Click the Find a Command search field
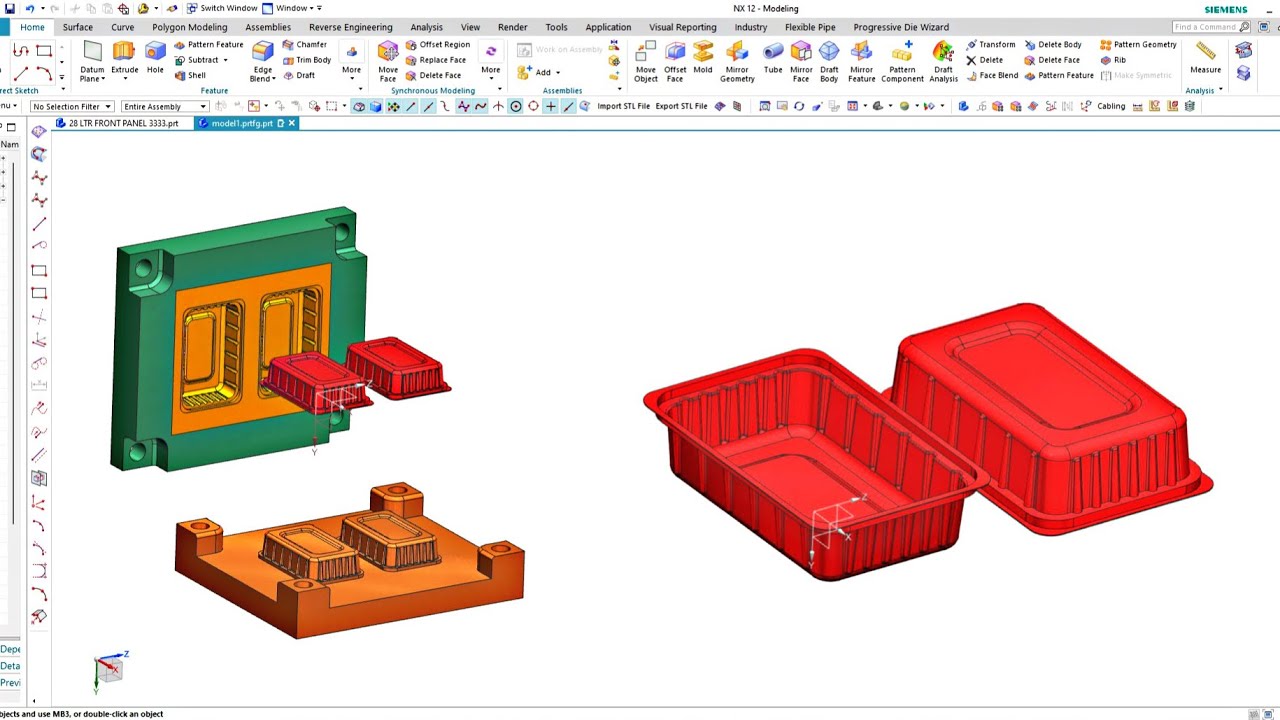The image size is (1280, 720). tap(1211, 27)
